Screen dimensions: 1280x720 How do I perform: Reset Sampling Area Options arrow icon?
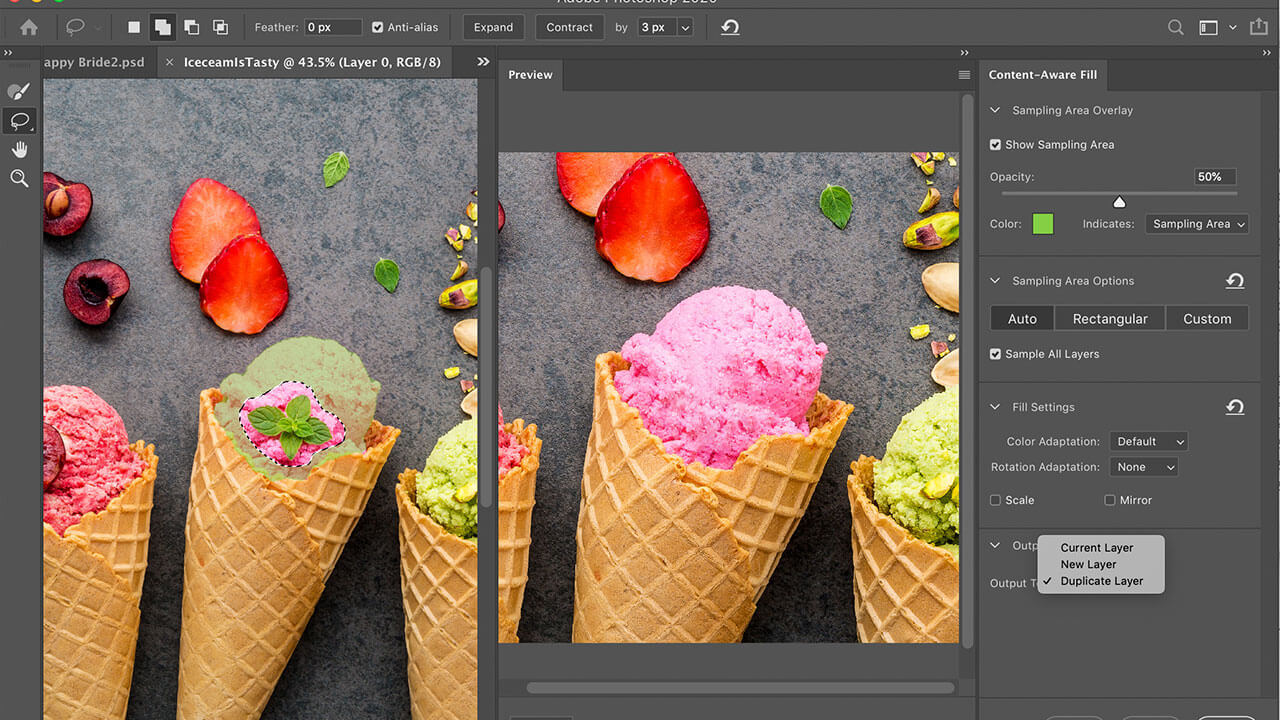pyautogui.click(x=1235, y=281)
